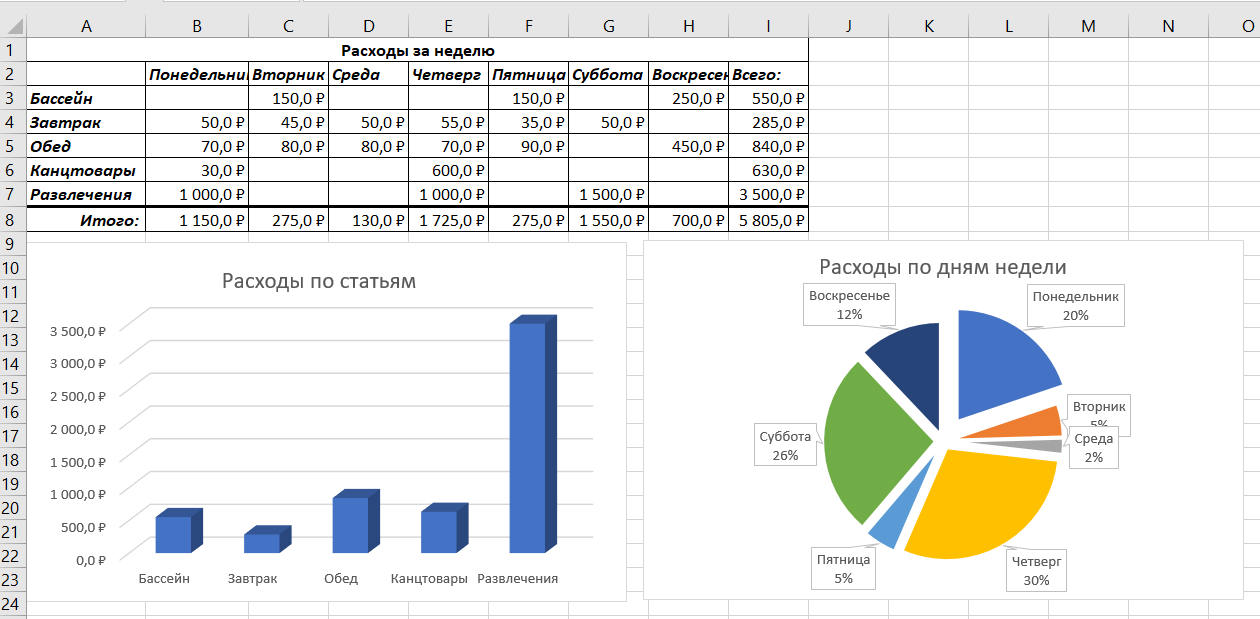Select the 'Завтрак' row label cell
Image resolution: width=1260 pixels, height=619 pixels.
(x=86, y=122)
